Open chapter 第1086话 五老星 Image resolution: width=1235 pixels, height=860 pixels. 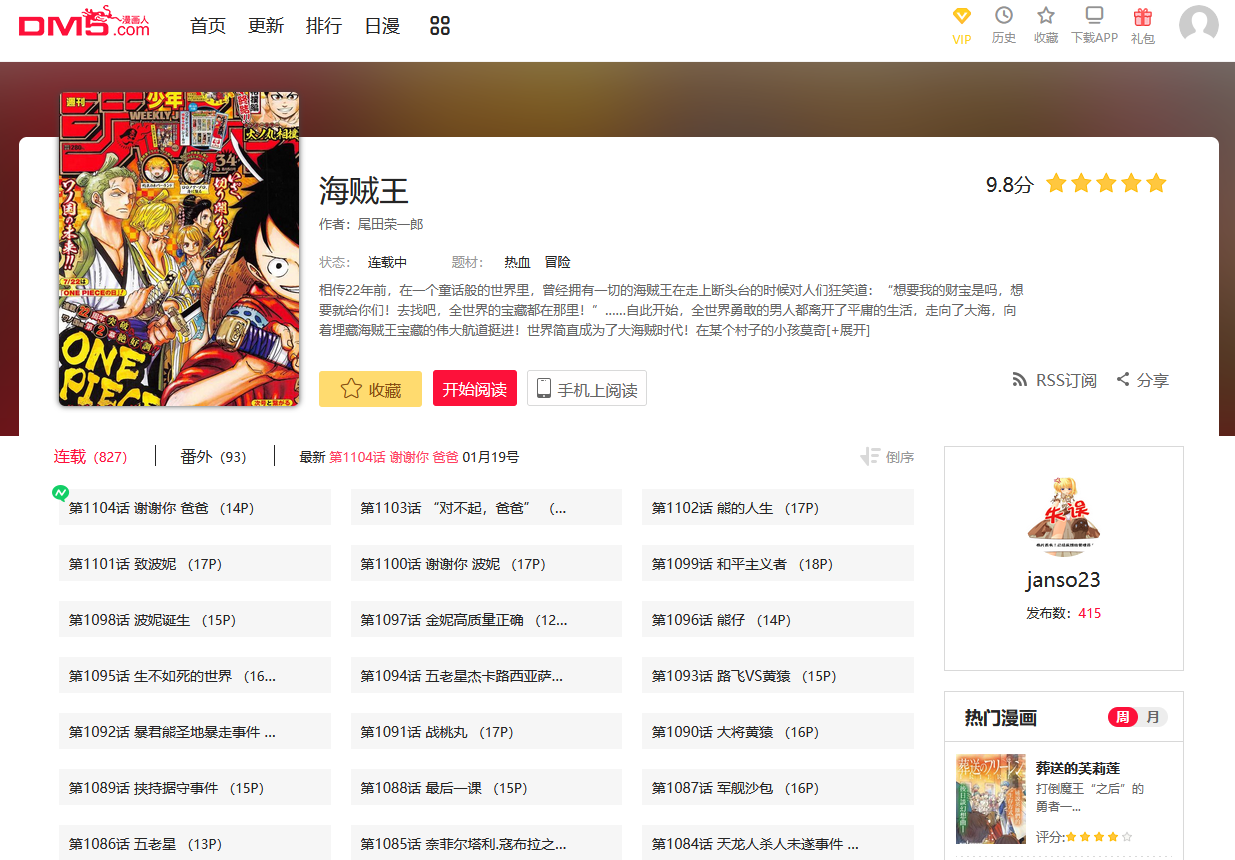195,843
